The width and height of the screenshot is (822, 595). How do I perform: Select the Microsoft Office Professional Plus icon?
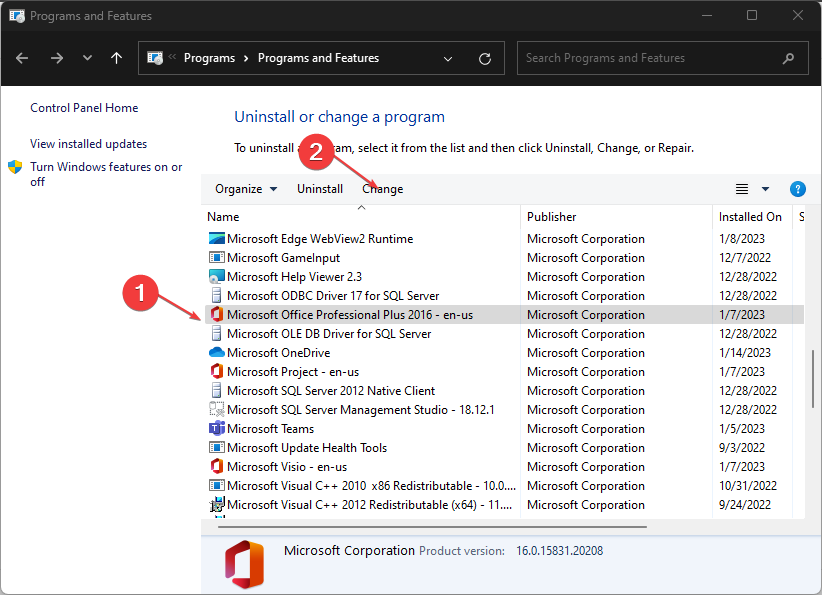click(x=216, y=315)
